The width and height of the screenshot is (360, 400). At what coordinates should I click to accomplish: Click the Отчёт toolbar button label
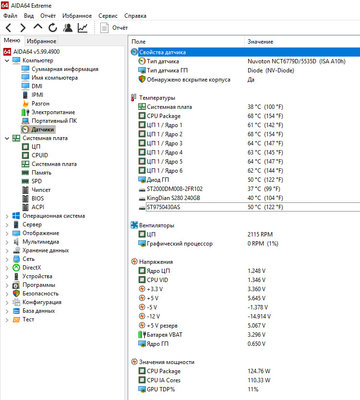(120, 28)
